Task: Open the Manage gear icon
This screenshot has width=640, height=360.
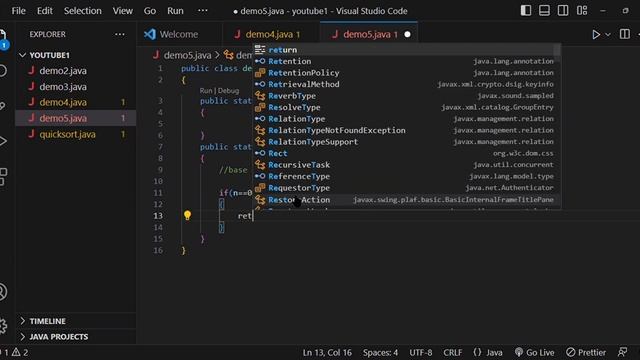Action: point(3,326)
